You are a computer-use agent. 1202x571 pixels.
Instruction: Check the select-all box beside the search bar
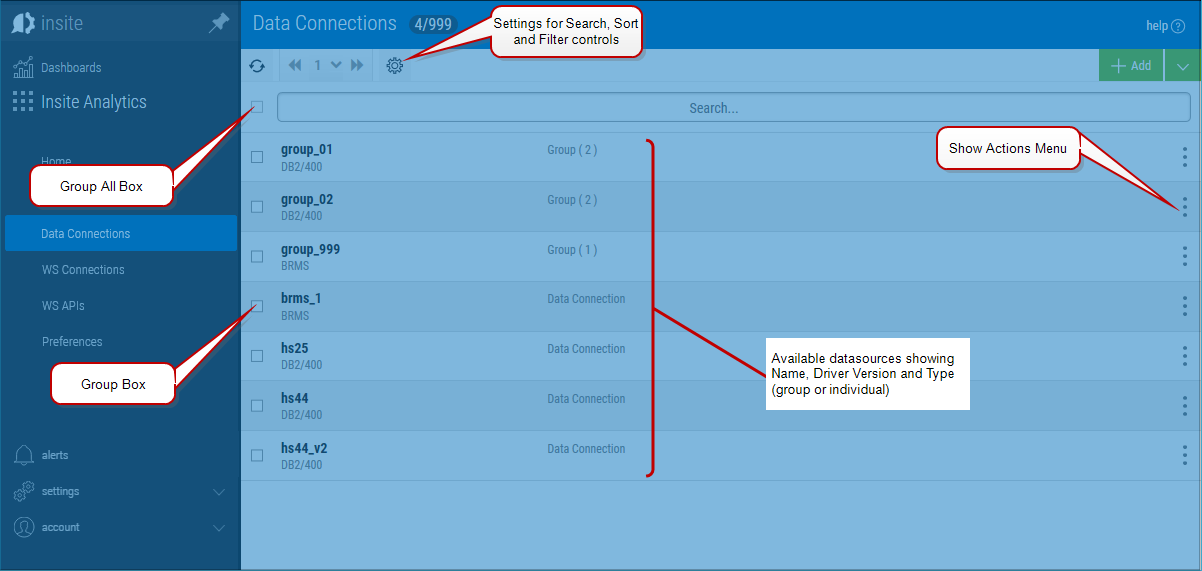(x=257, y=107)
